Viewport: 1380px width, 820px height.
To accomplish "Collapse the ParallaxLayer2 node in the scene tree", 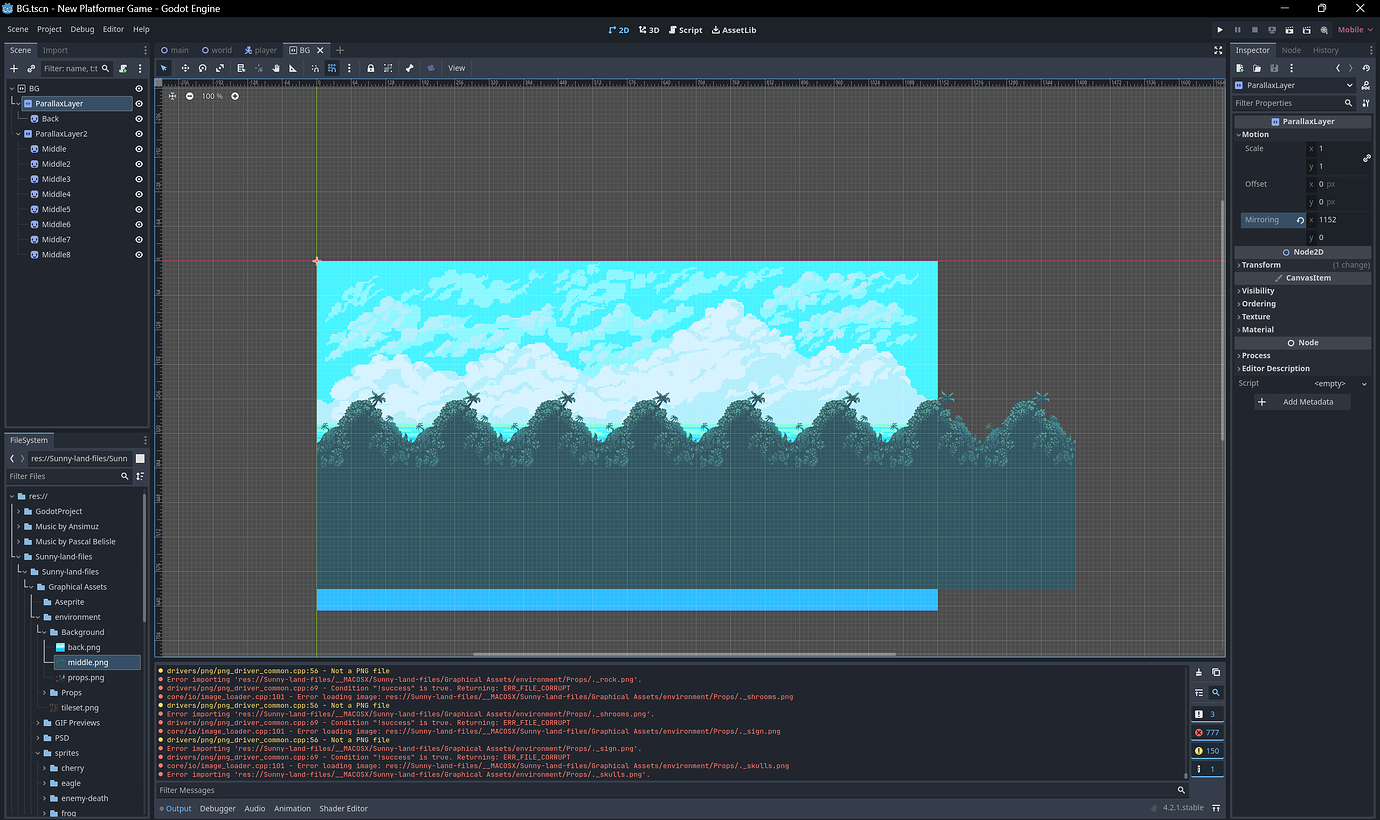I will 16,132.
